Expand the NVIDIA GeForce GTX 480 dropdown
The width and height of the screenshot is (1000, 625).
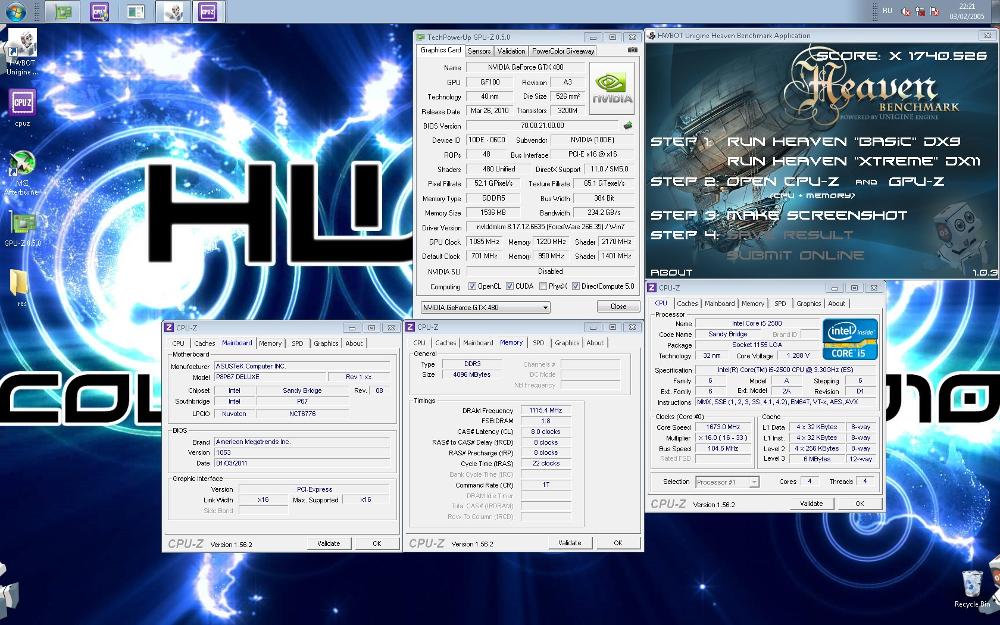point(544,307)
